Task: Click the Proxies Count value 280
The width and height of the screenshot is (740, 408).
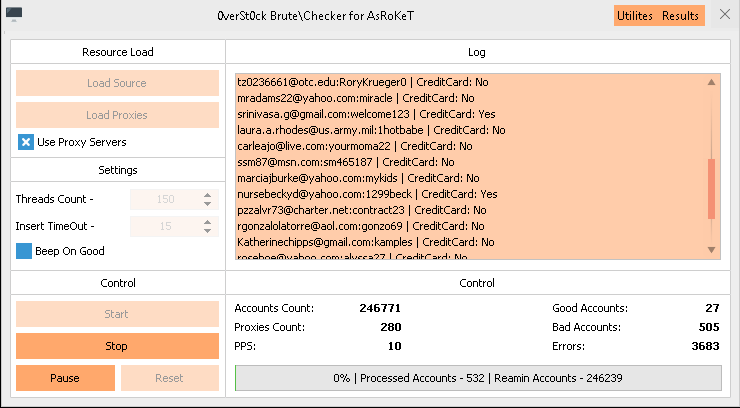Action: click(391, 327)
